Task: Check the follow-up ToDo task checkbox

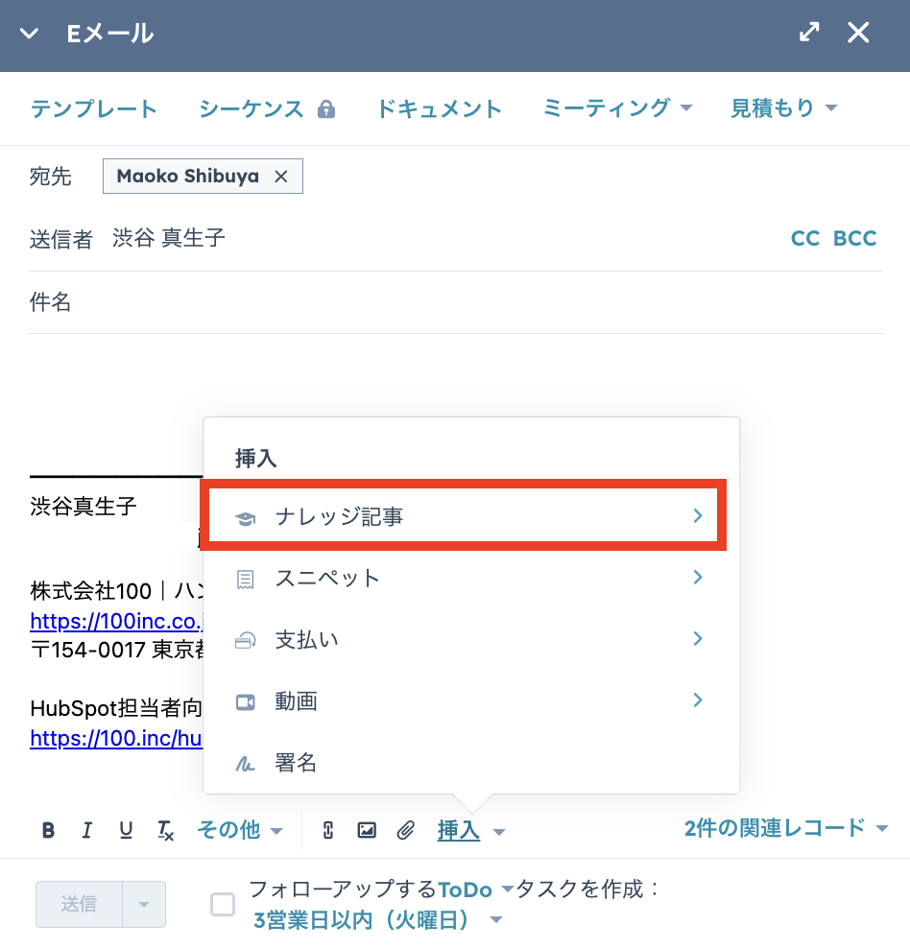Action: (x=221, y=903)
